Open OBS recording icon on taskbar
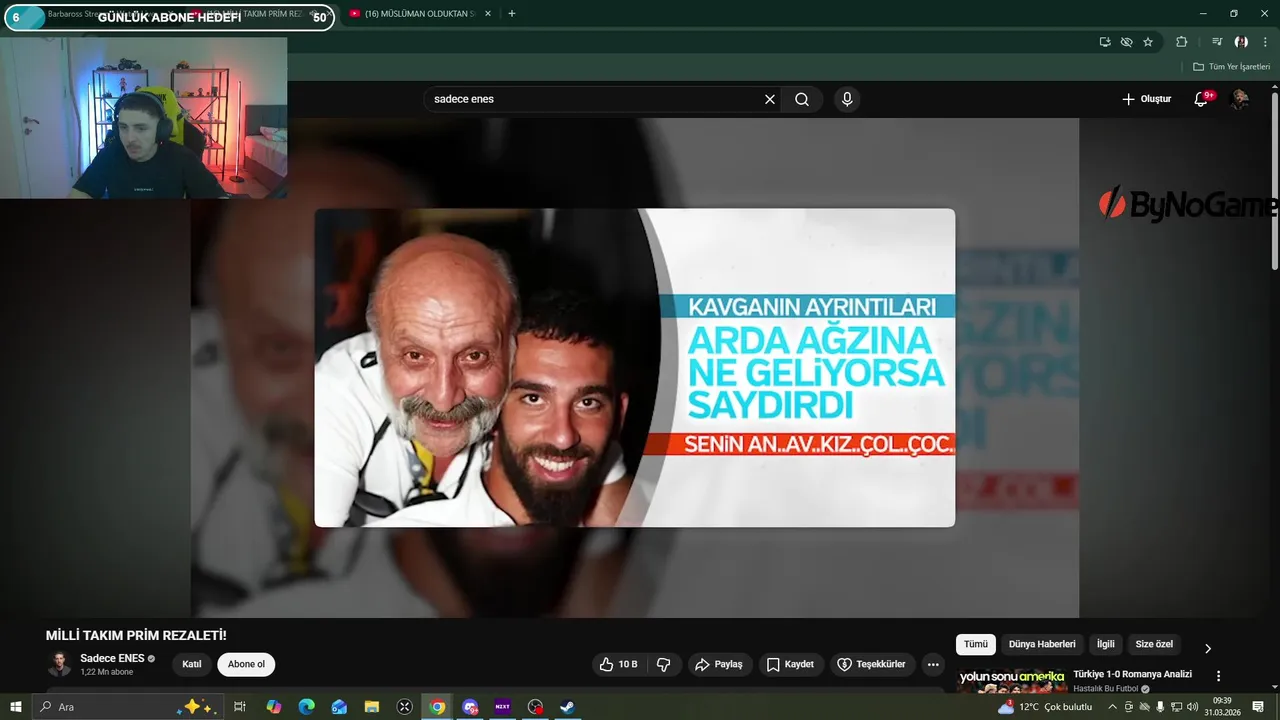 coord(535,707)
